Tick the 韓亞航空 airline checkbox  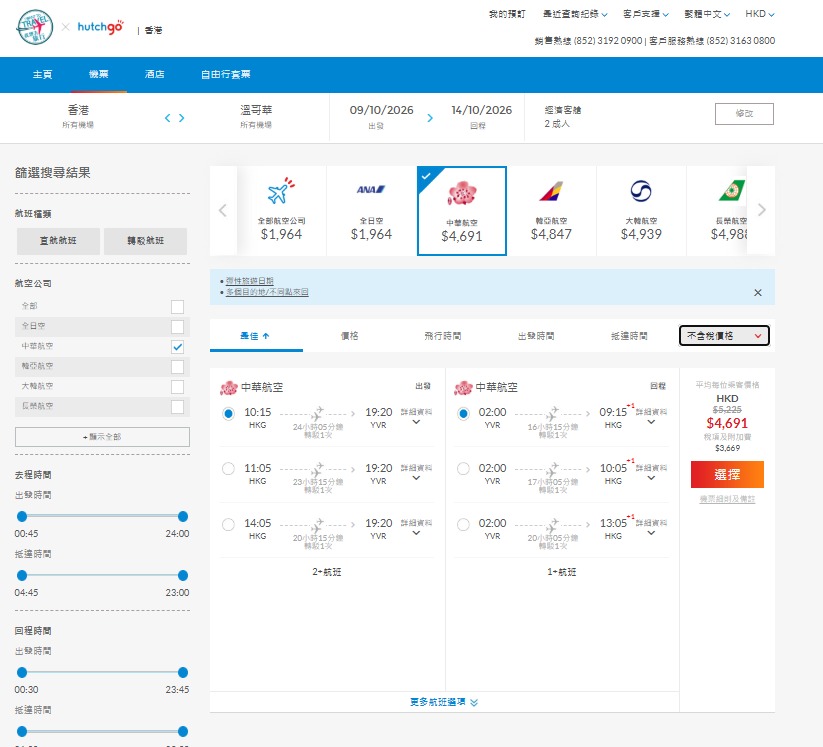click(x=177, y=366)
